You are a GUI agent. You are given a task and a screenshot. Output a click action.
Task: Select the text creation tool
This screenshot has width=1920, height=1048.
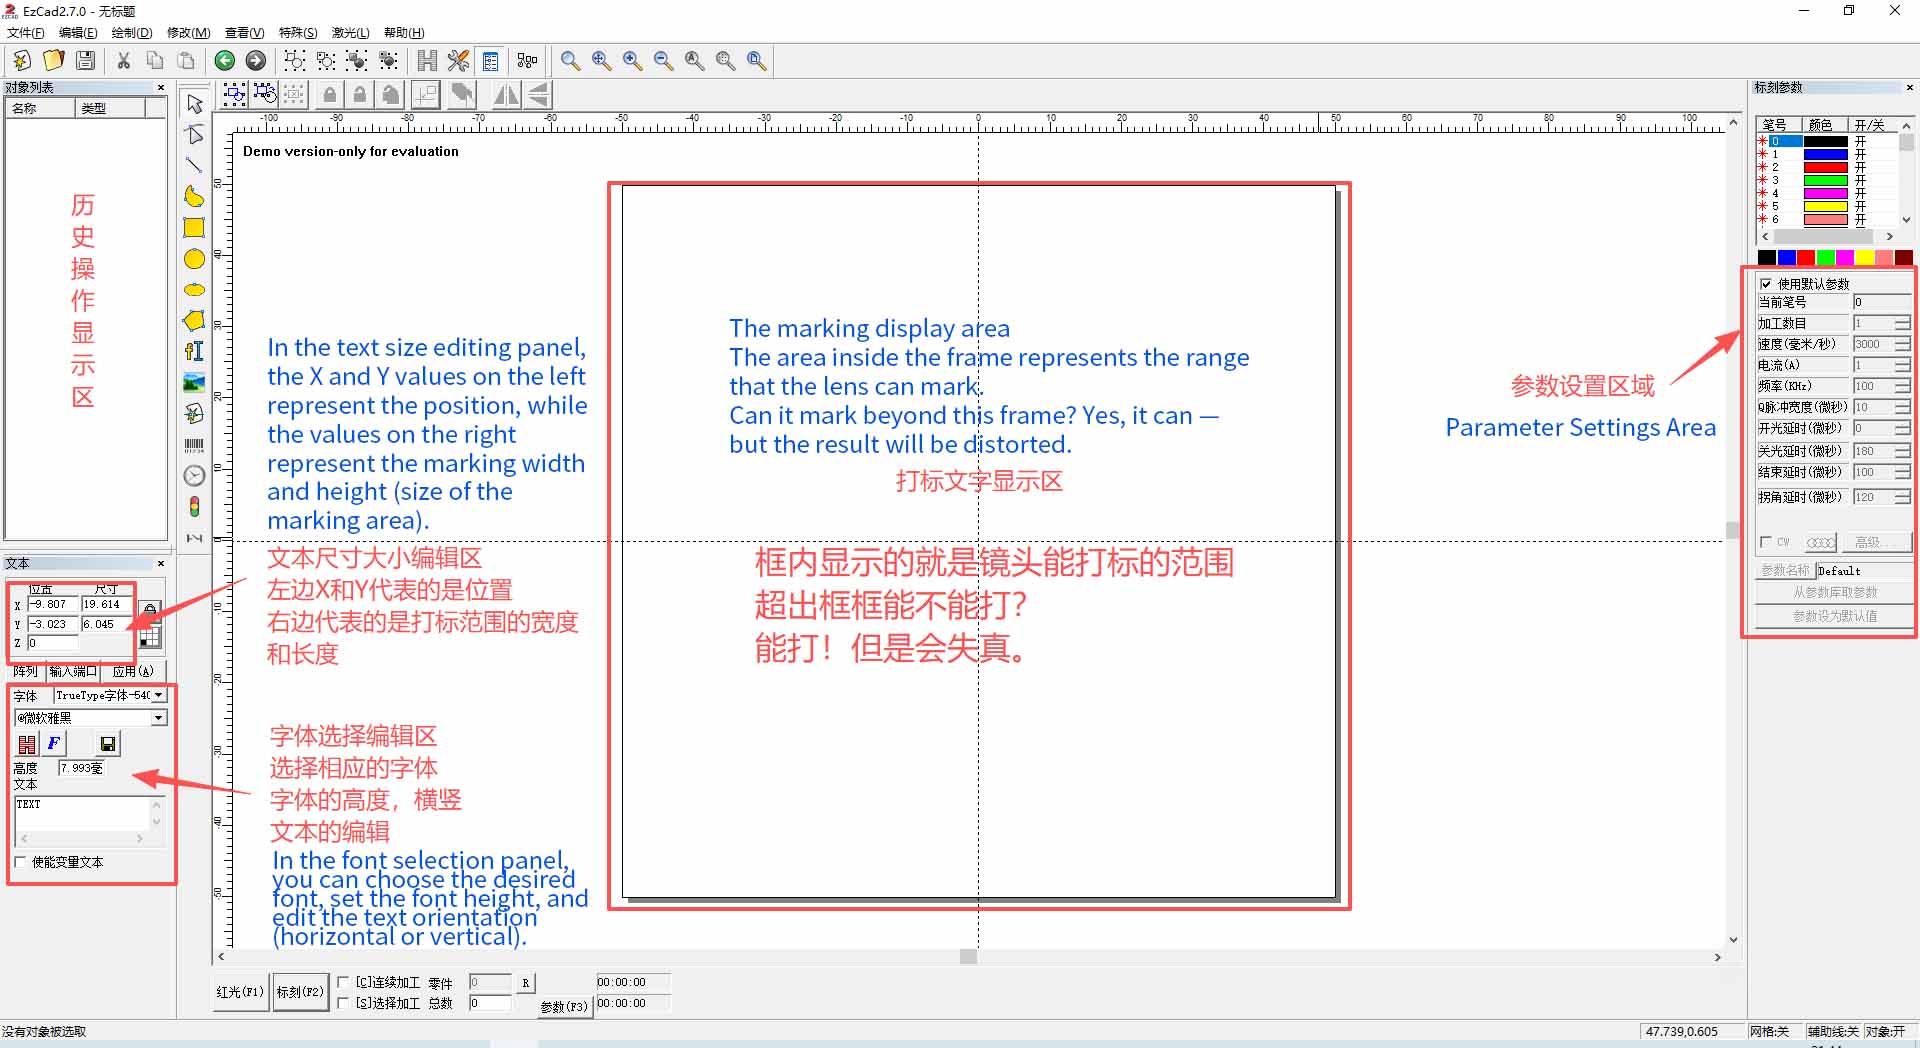click(194, 351)
